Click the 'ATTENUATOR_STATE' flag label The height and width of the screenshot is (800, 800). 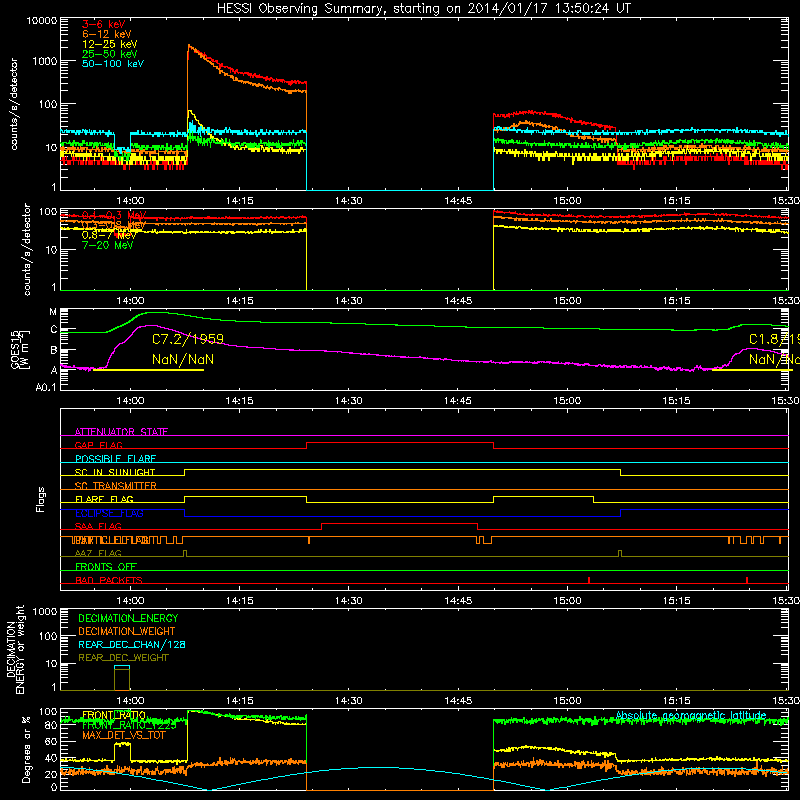(x=121, y=432)
